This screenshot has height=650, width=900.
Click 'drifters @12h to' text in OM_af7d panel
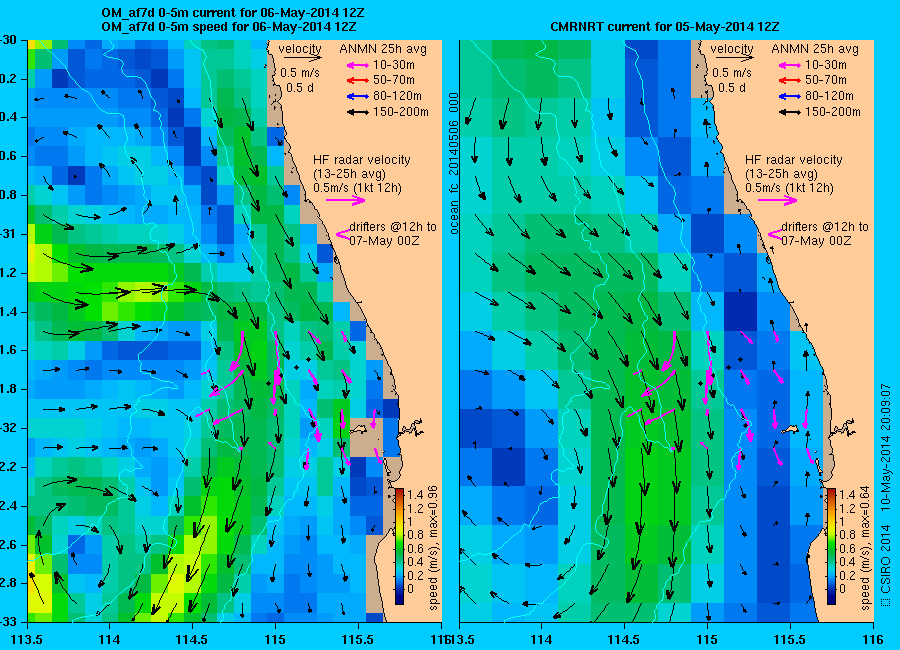[393, 227]
